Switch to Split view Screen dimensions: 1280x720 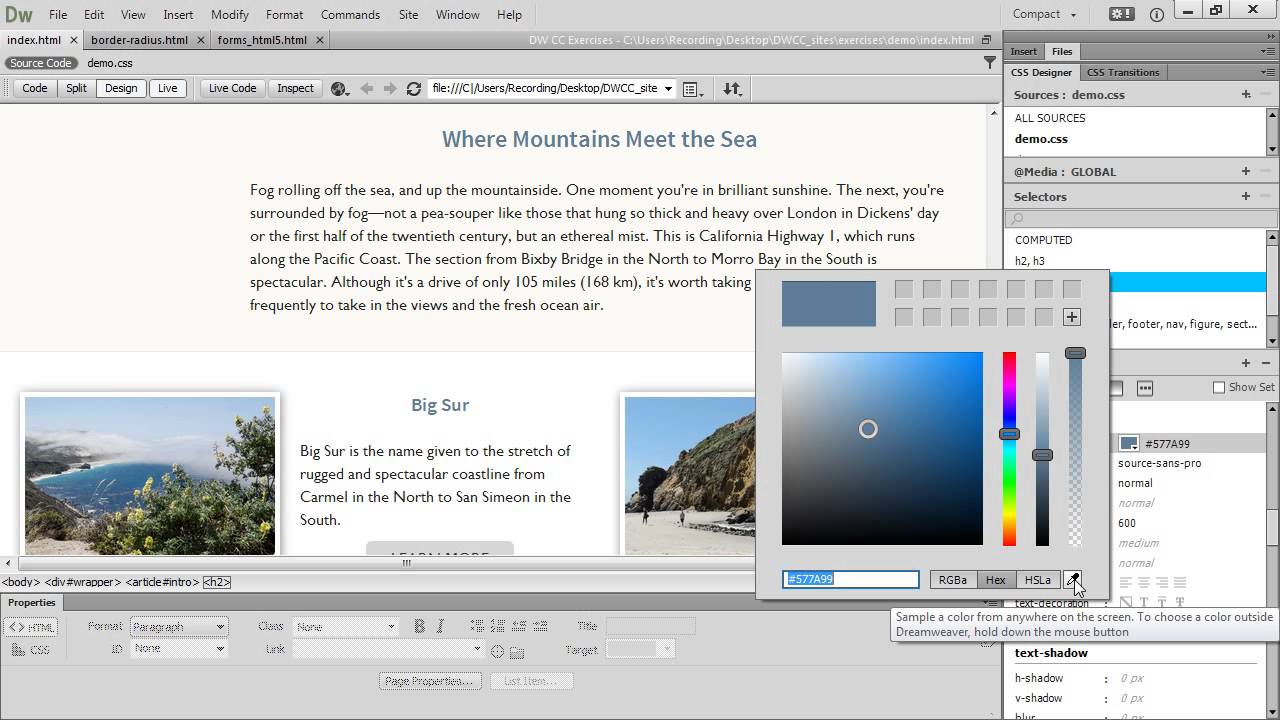[76, 88]
